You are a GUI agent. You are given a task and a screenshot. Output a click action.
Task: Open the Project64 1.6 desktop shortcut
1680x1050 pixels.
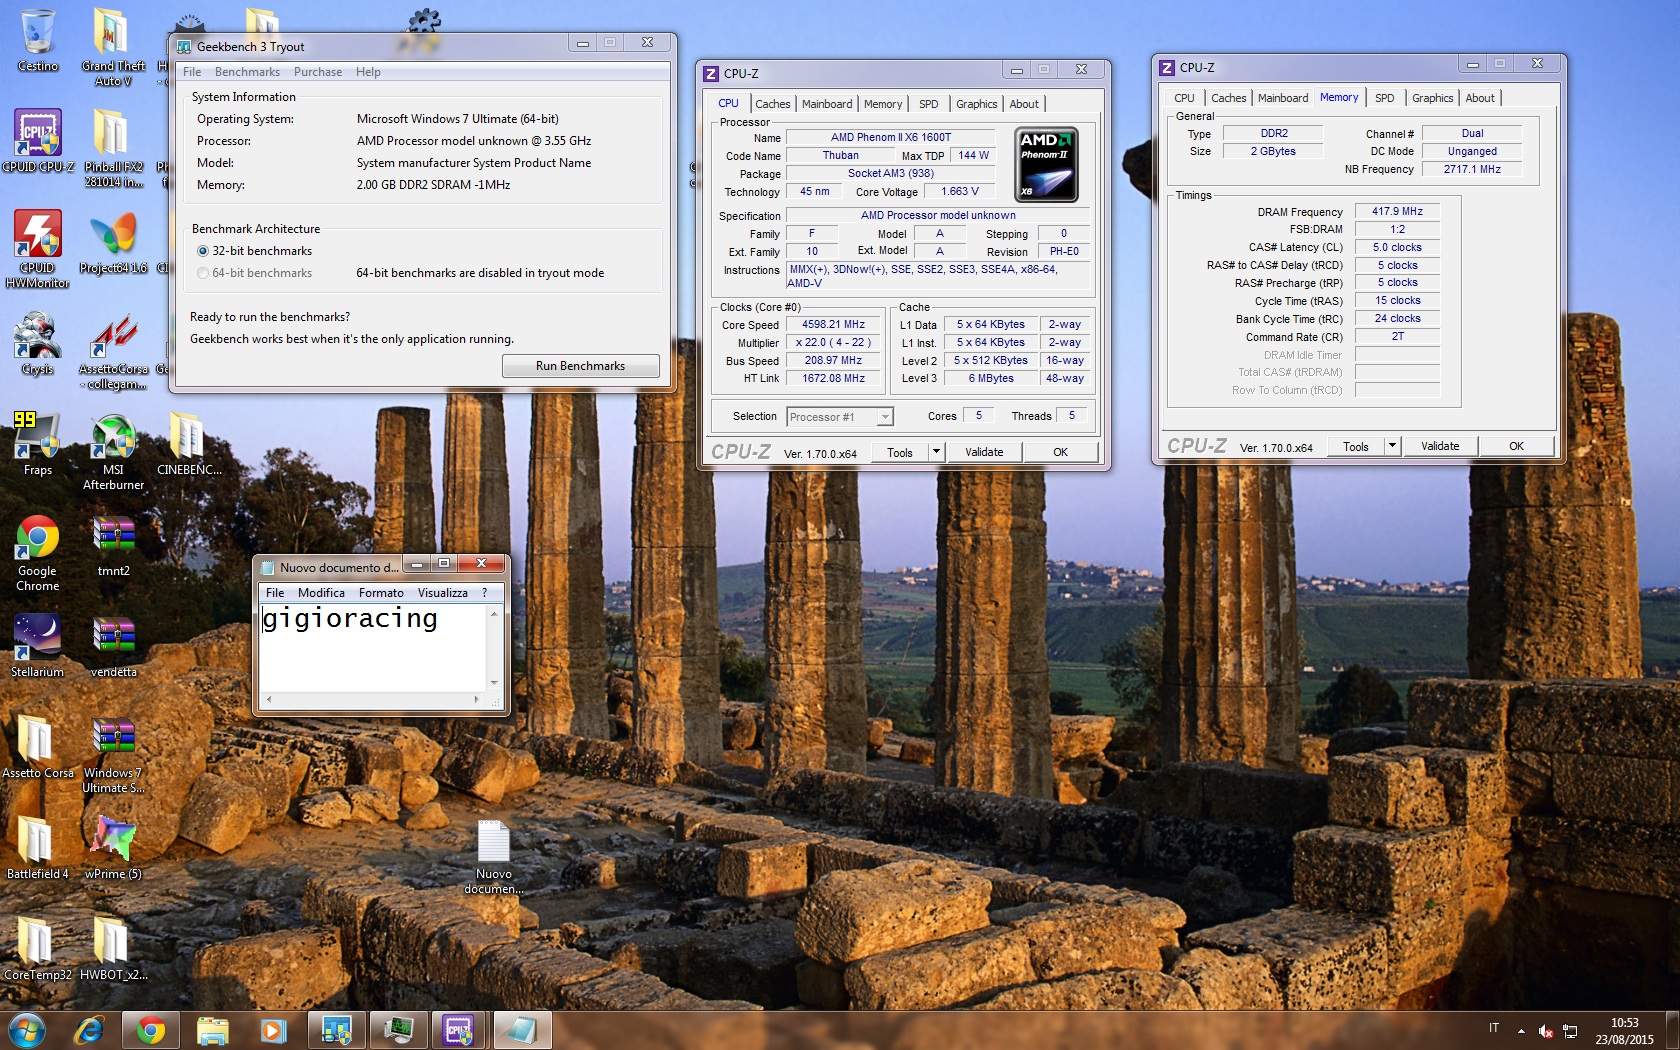[113, 242]
